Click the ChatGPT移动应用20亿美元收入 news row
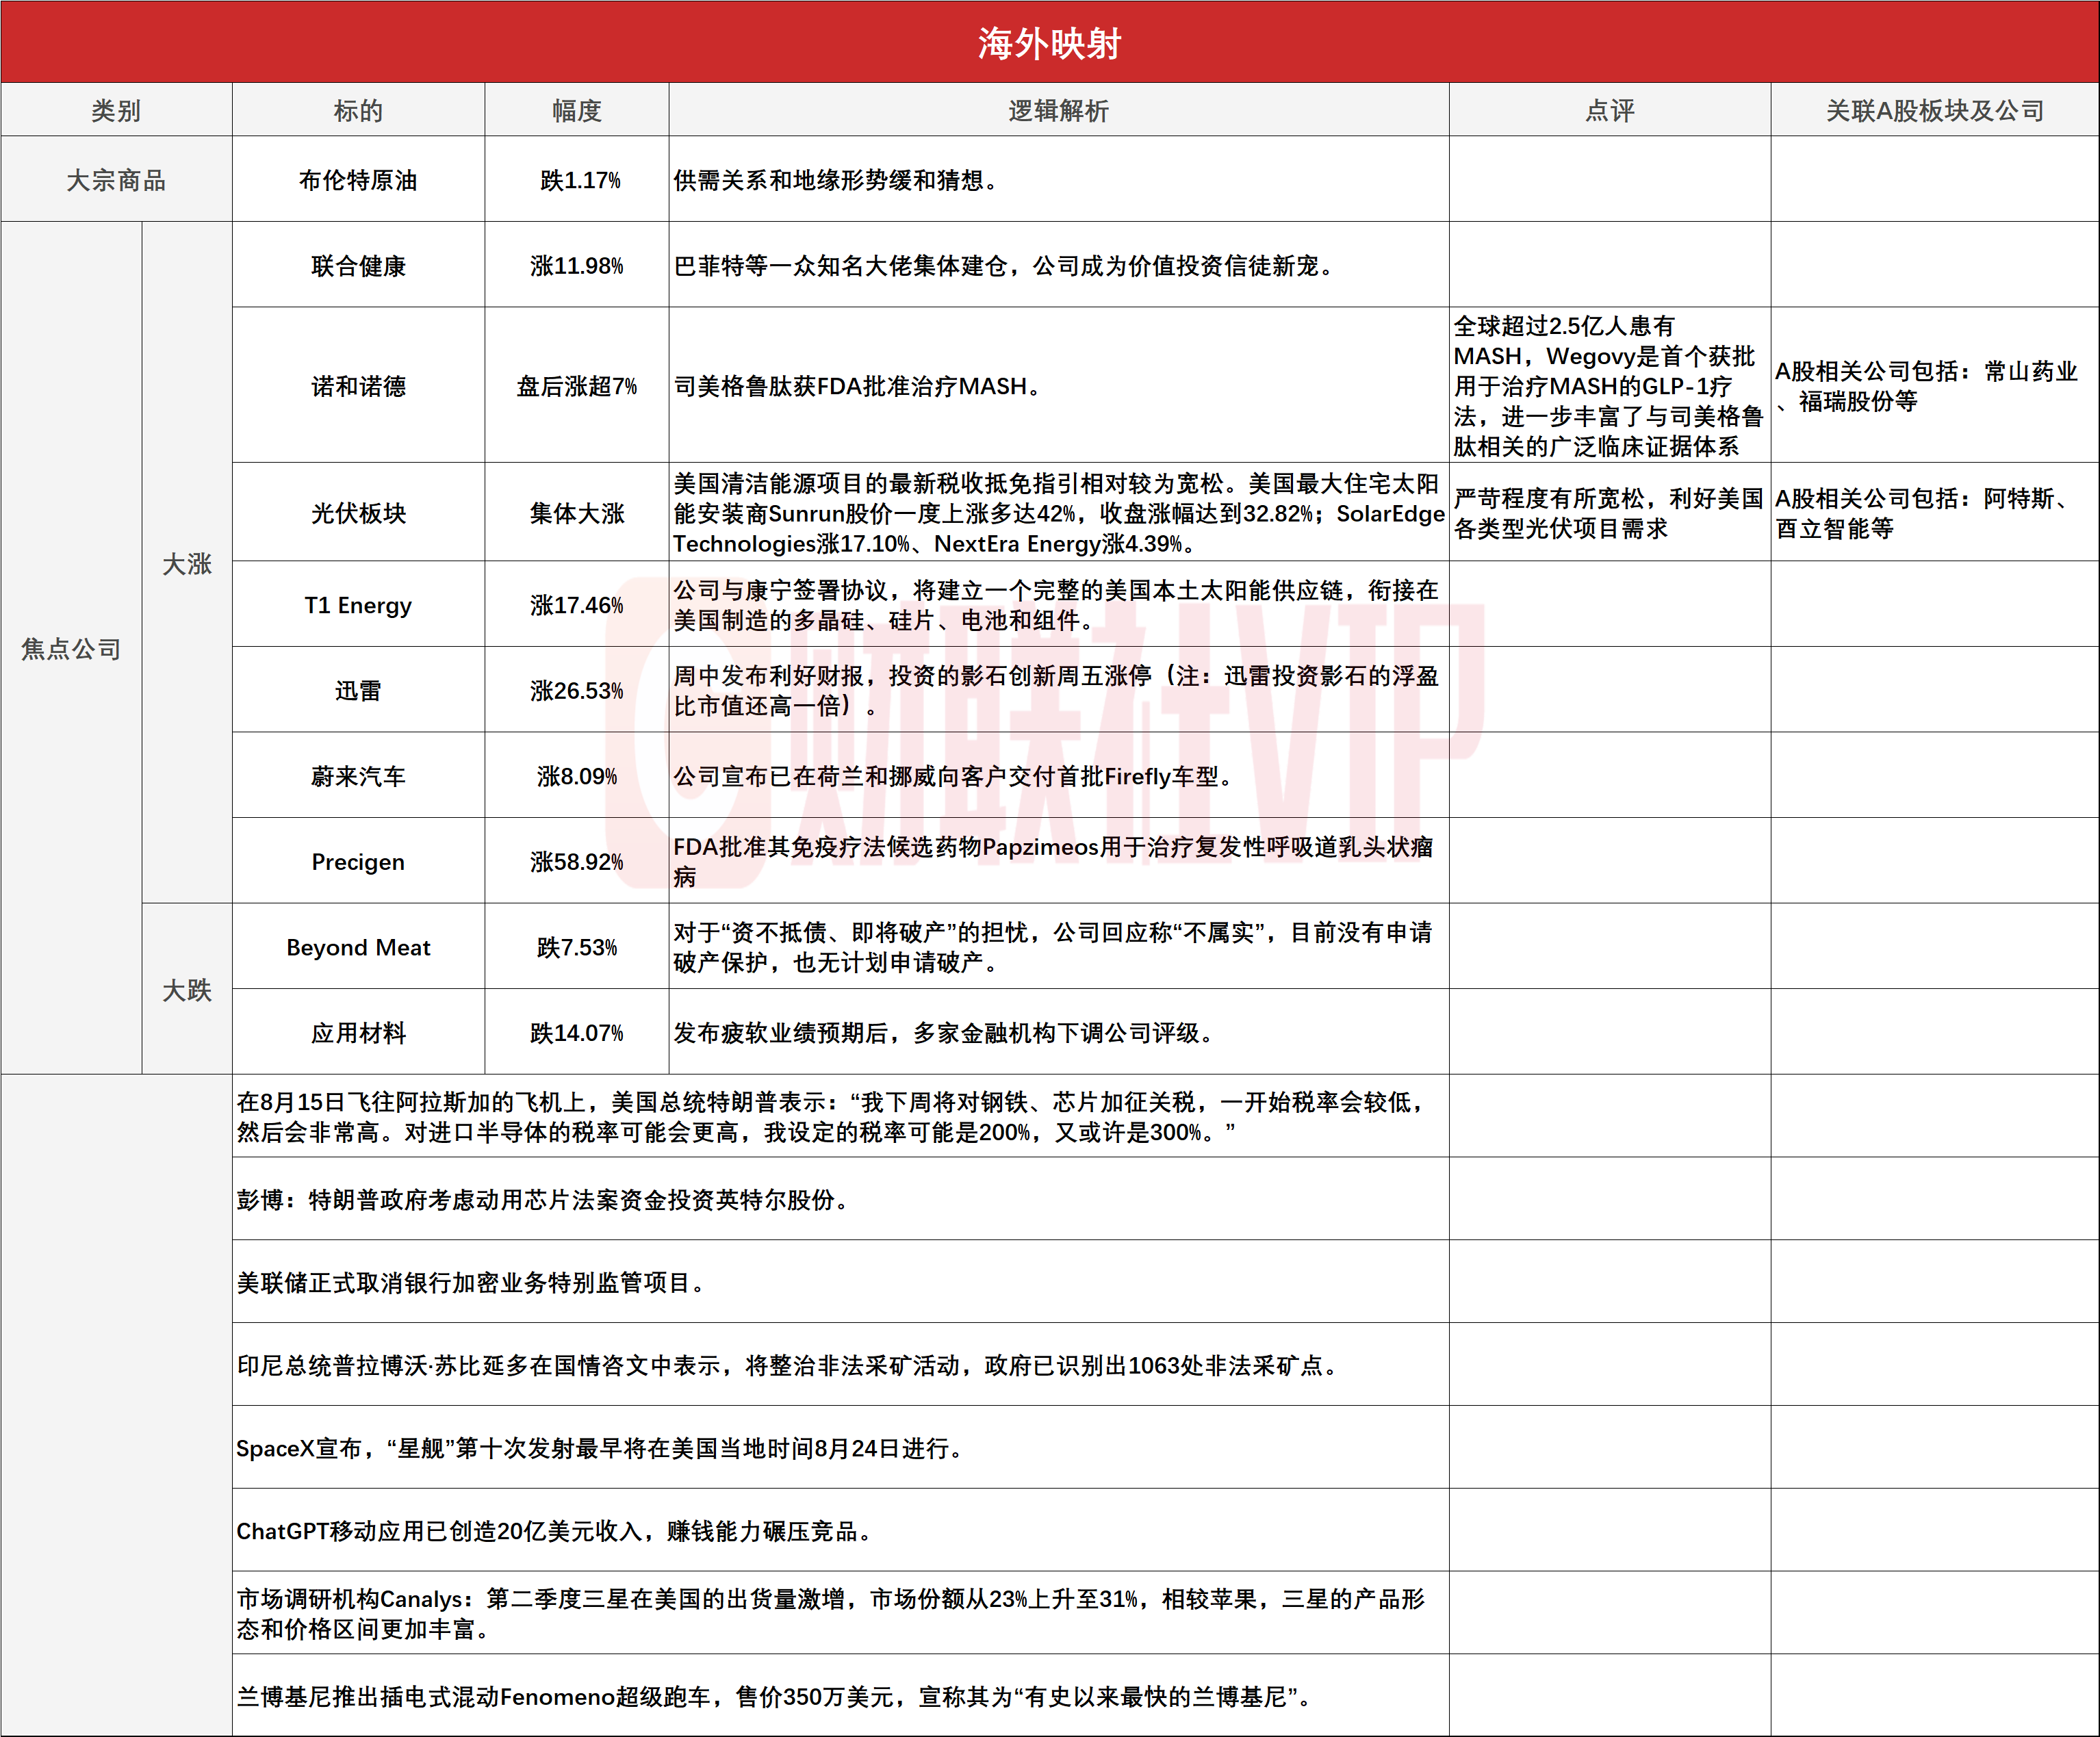Viewport: 2100px width, 1737px height. [x=840, y=1530]
